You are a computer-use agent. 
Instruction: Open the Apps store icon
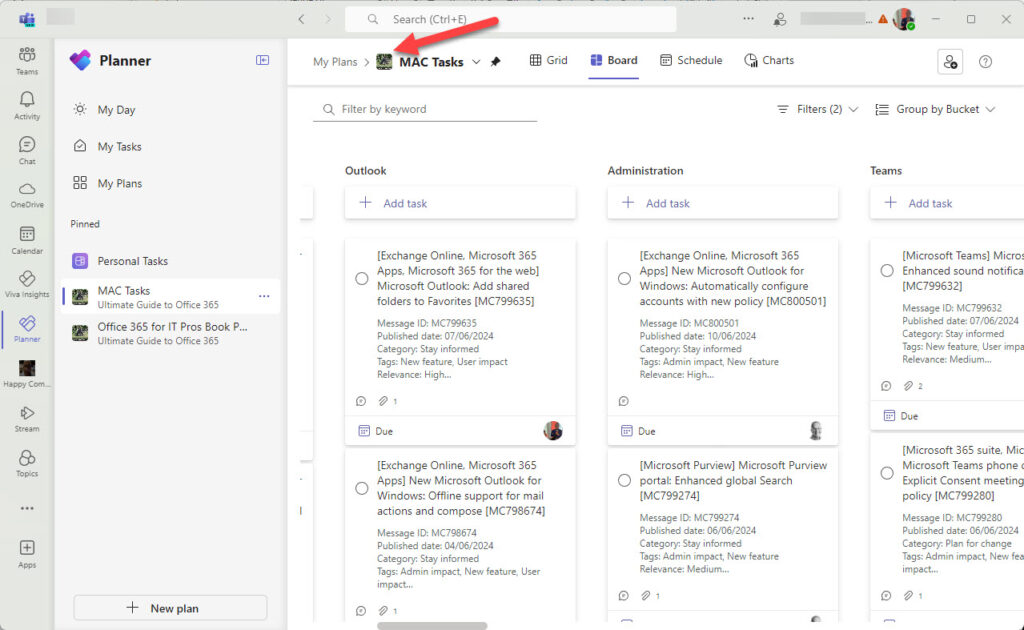[x=27, y=554]
